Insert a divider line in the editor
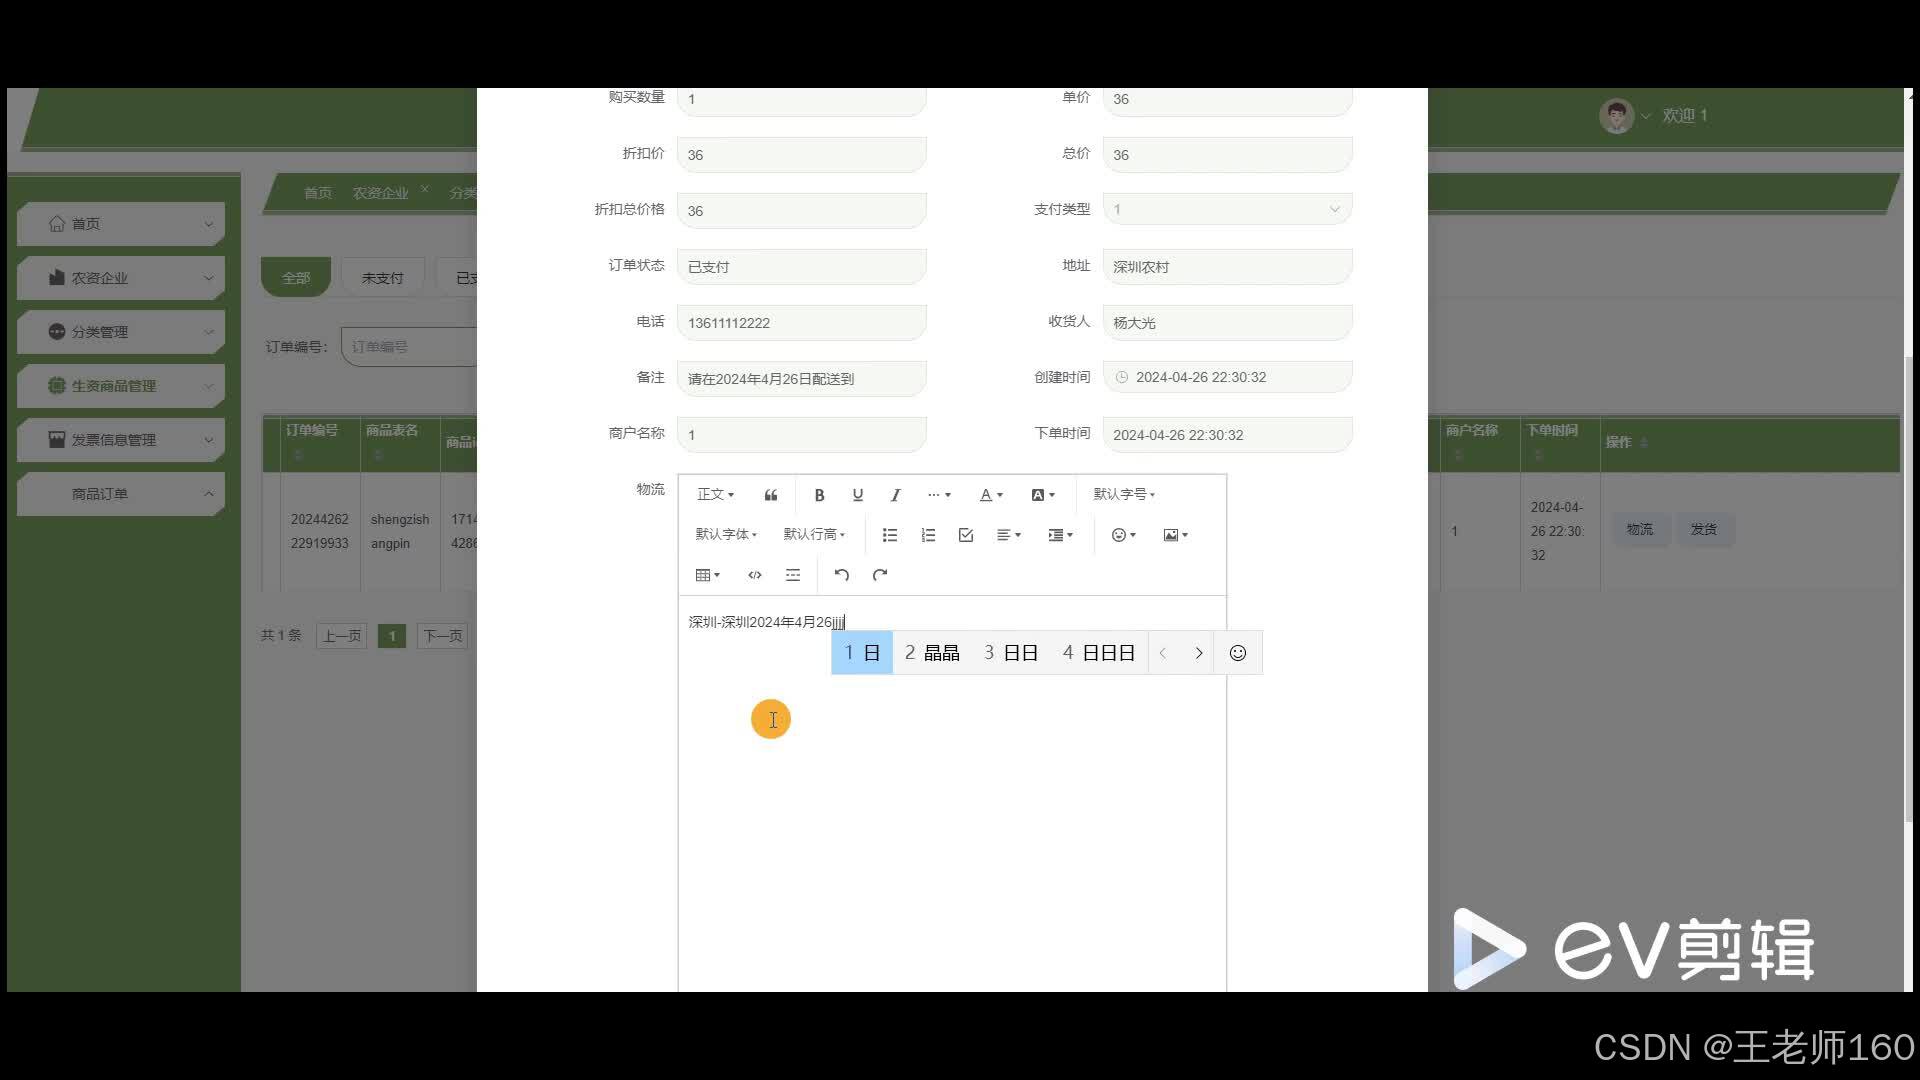 (793, 575)
